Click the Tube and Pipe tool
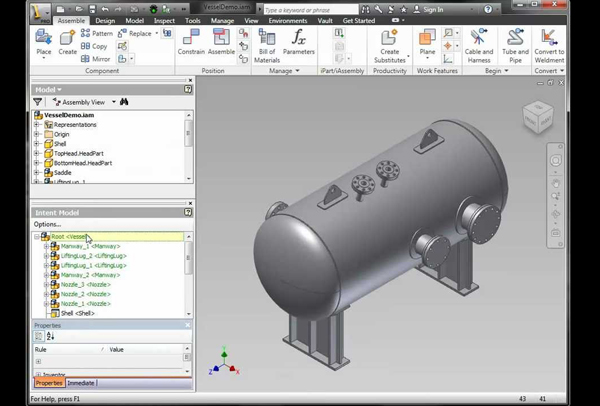 tap(515, 43)
